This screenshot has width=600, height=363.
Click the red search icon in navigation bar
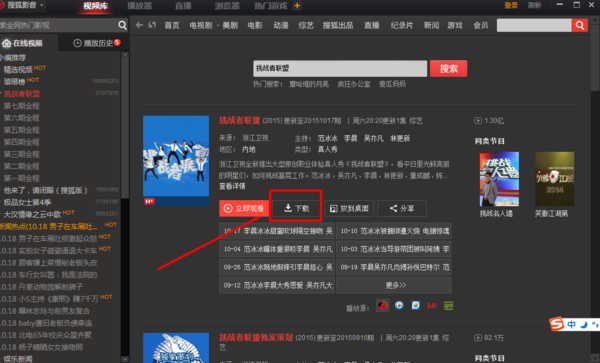pyautogui.click(x=580, y=26)
